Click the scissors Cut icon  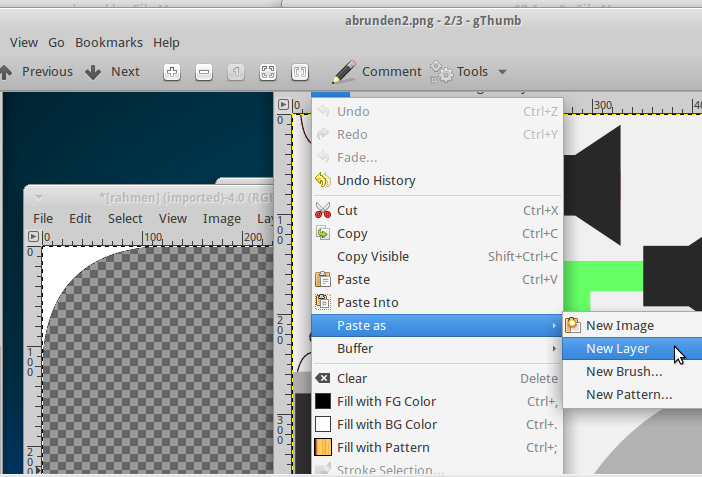(323, 210)
